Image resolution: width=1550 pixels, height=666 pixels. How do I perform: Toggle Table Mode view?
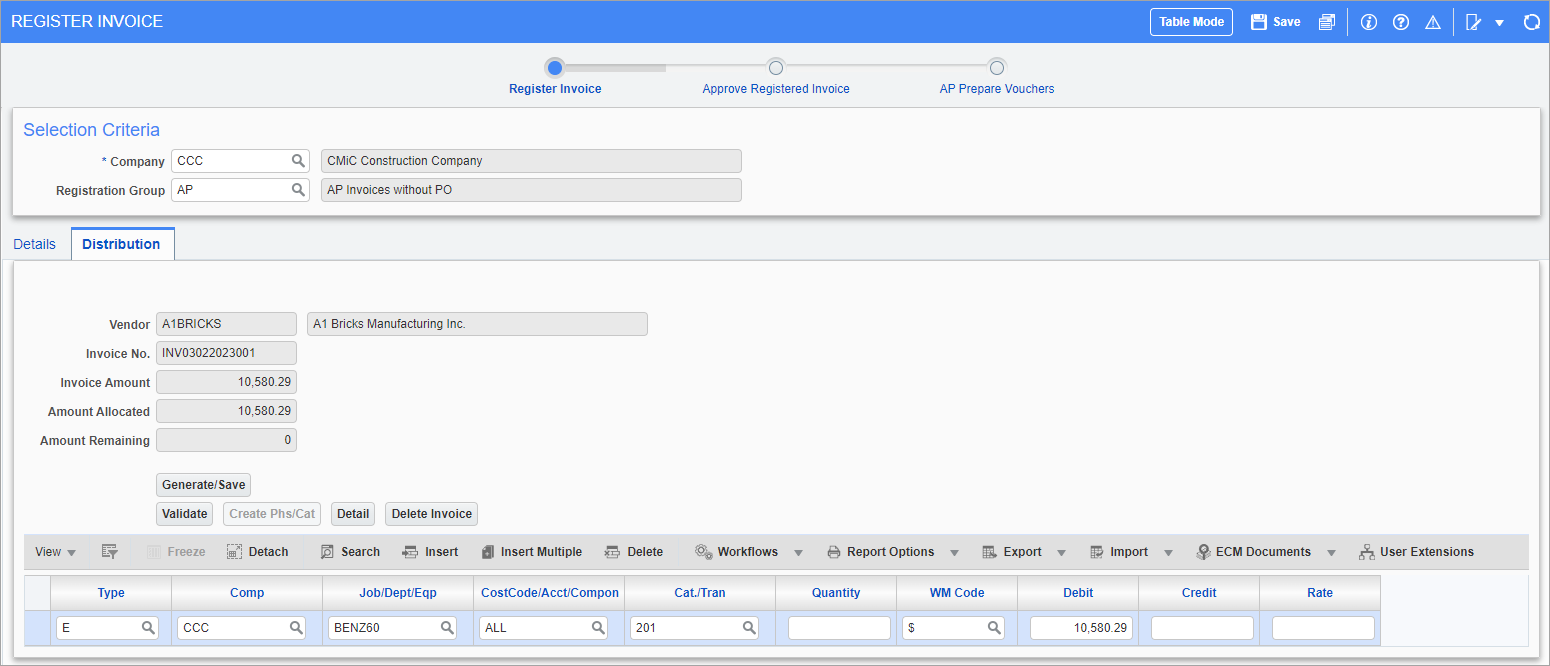click(1191, 21)
